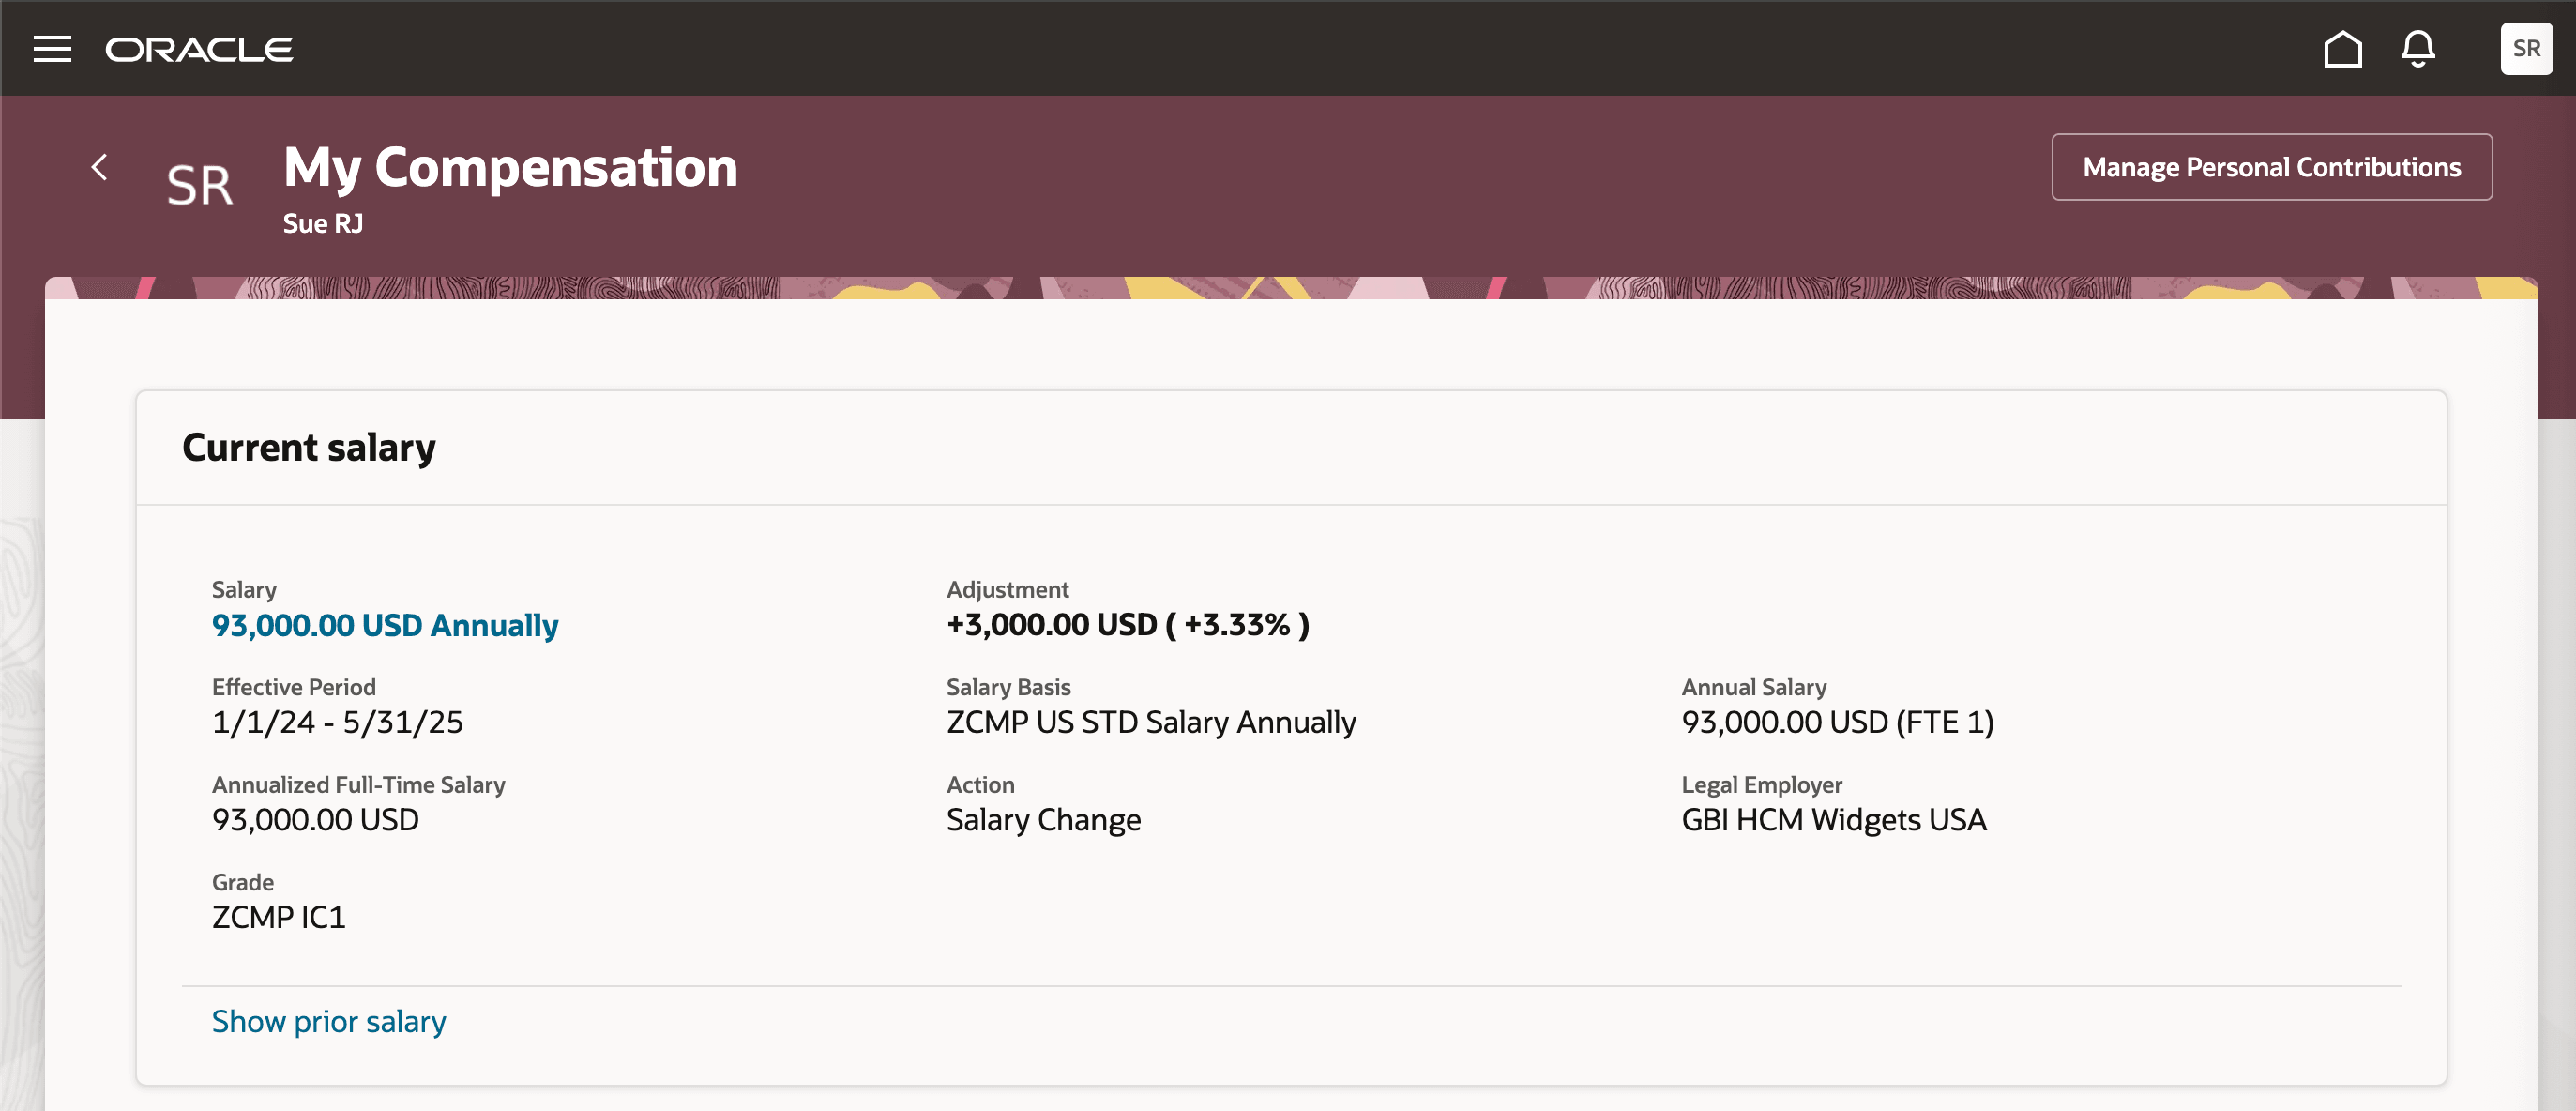Open the navigation hamburger menu
This screenshot has height=1111, width=2576.
coord(53,48)
